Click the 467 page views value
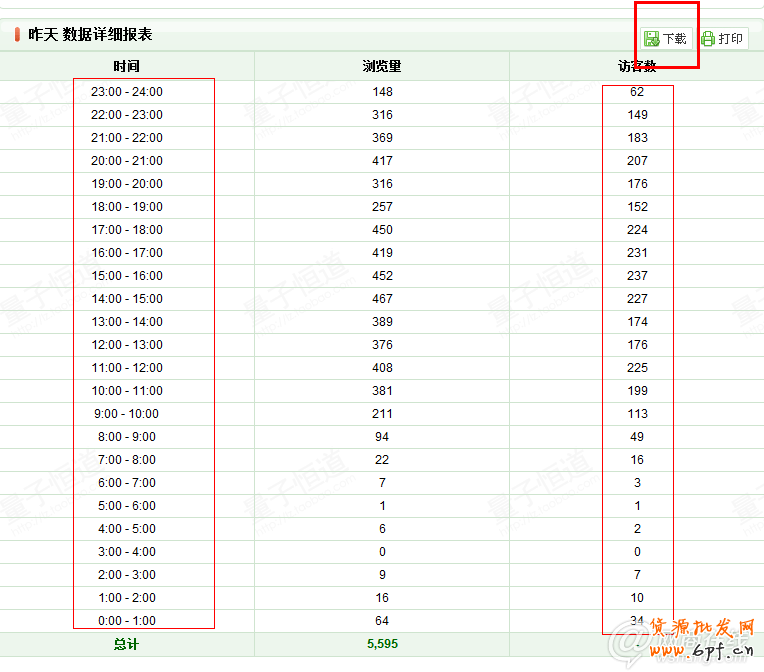 click(382, 299)
